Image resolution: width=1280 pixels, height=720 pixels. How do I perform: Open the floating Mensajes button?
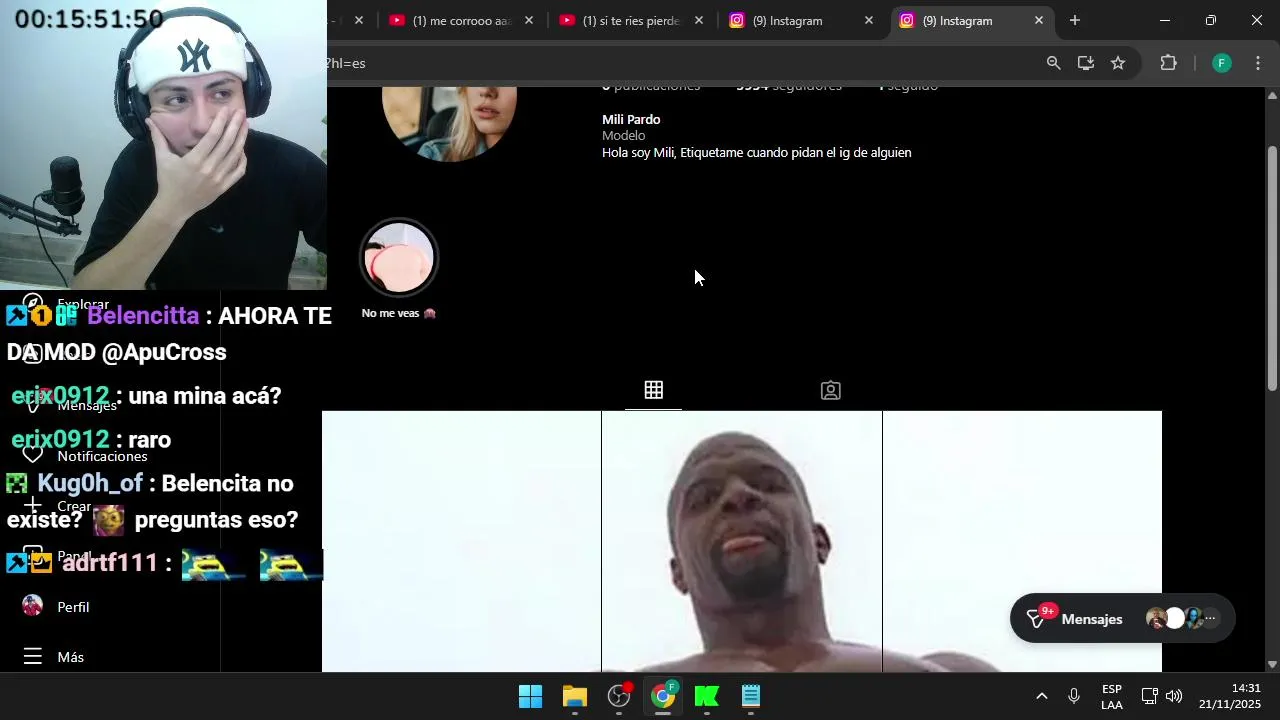coord(1122,619)
